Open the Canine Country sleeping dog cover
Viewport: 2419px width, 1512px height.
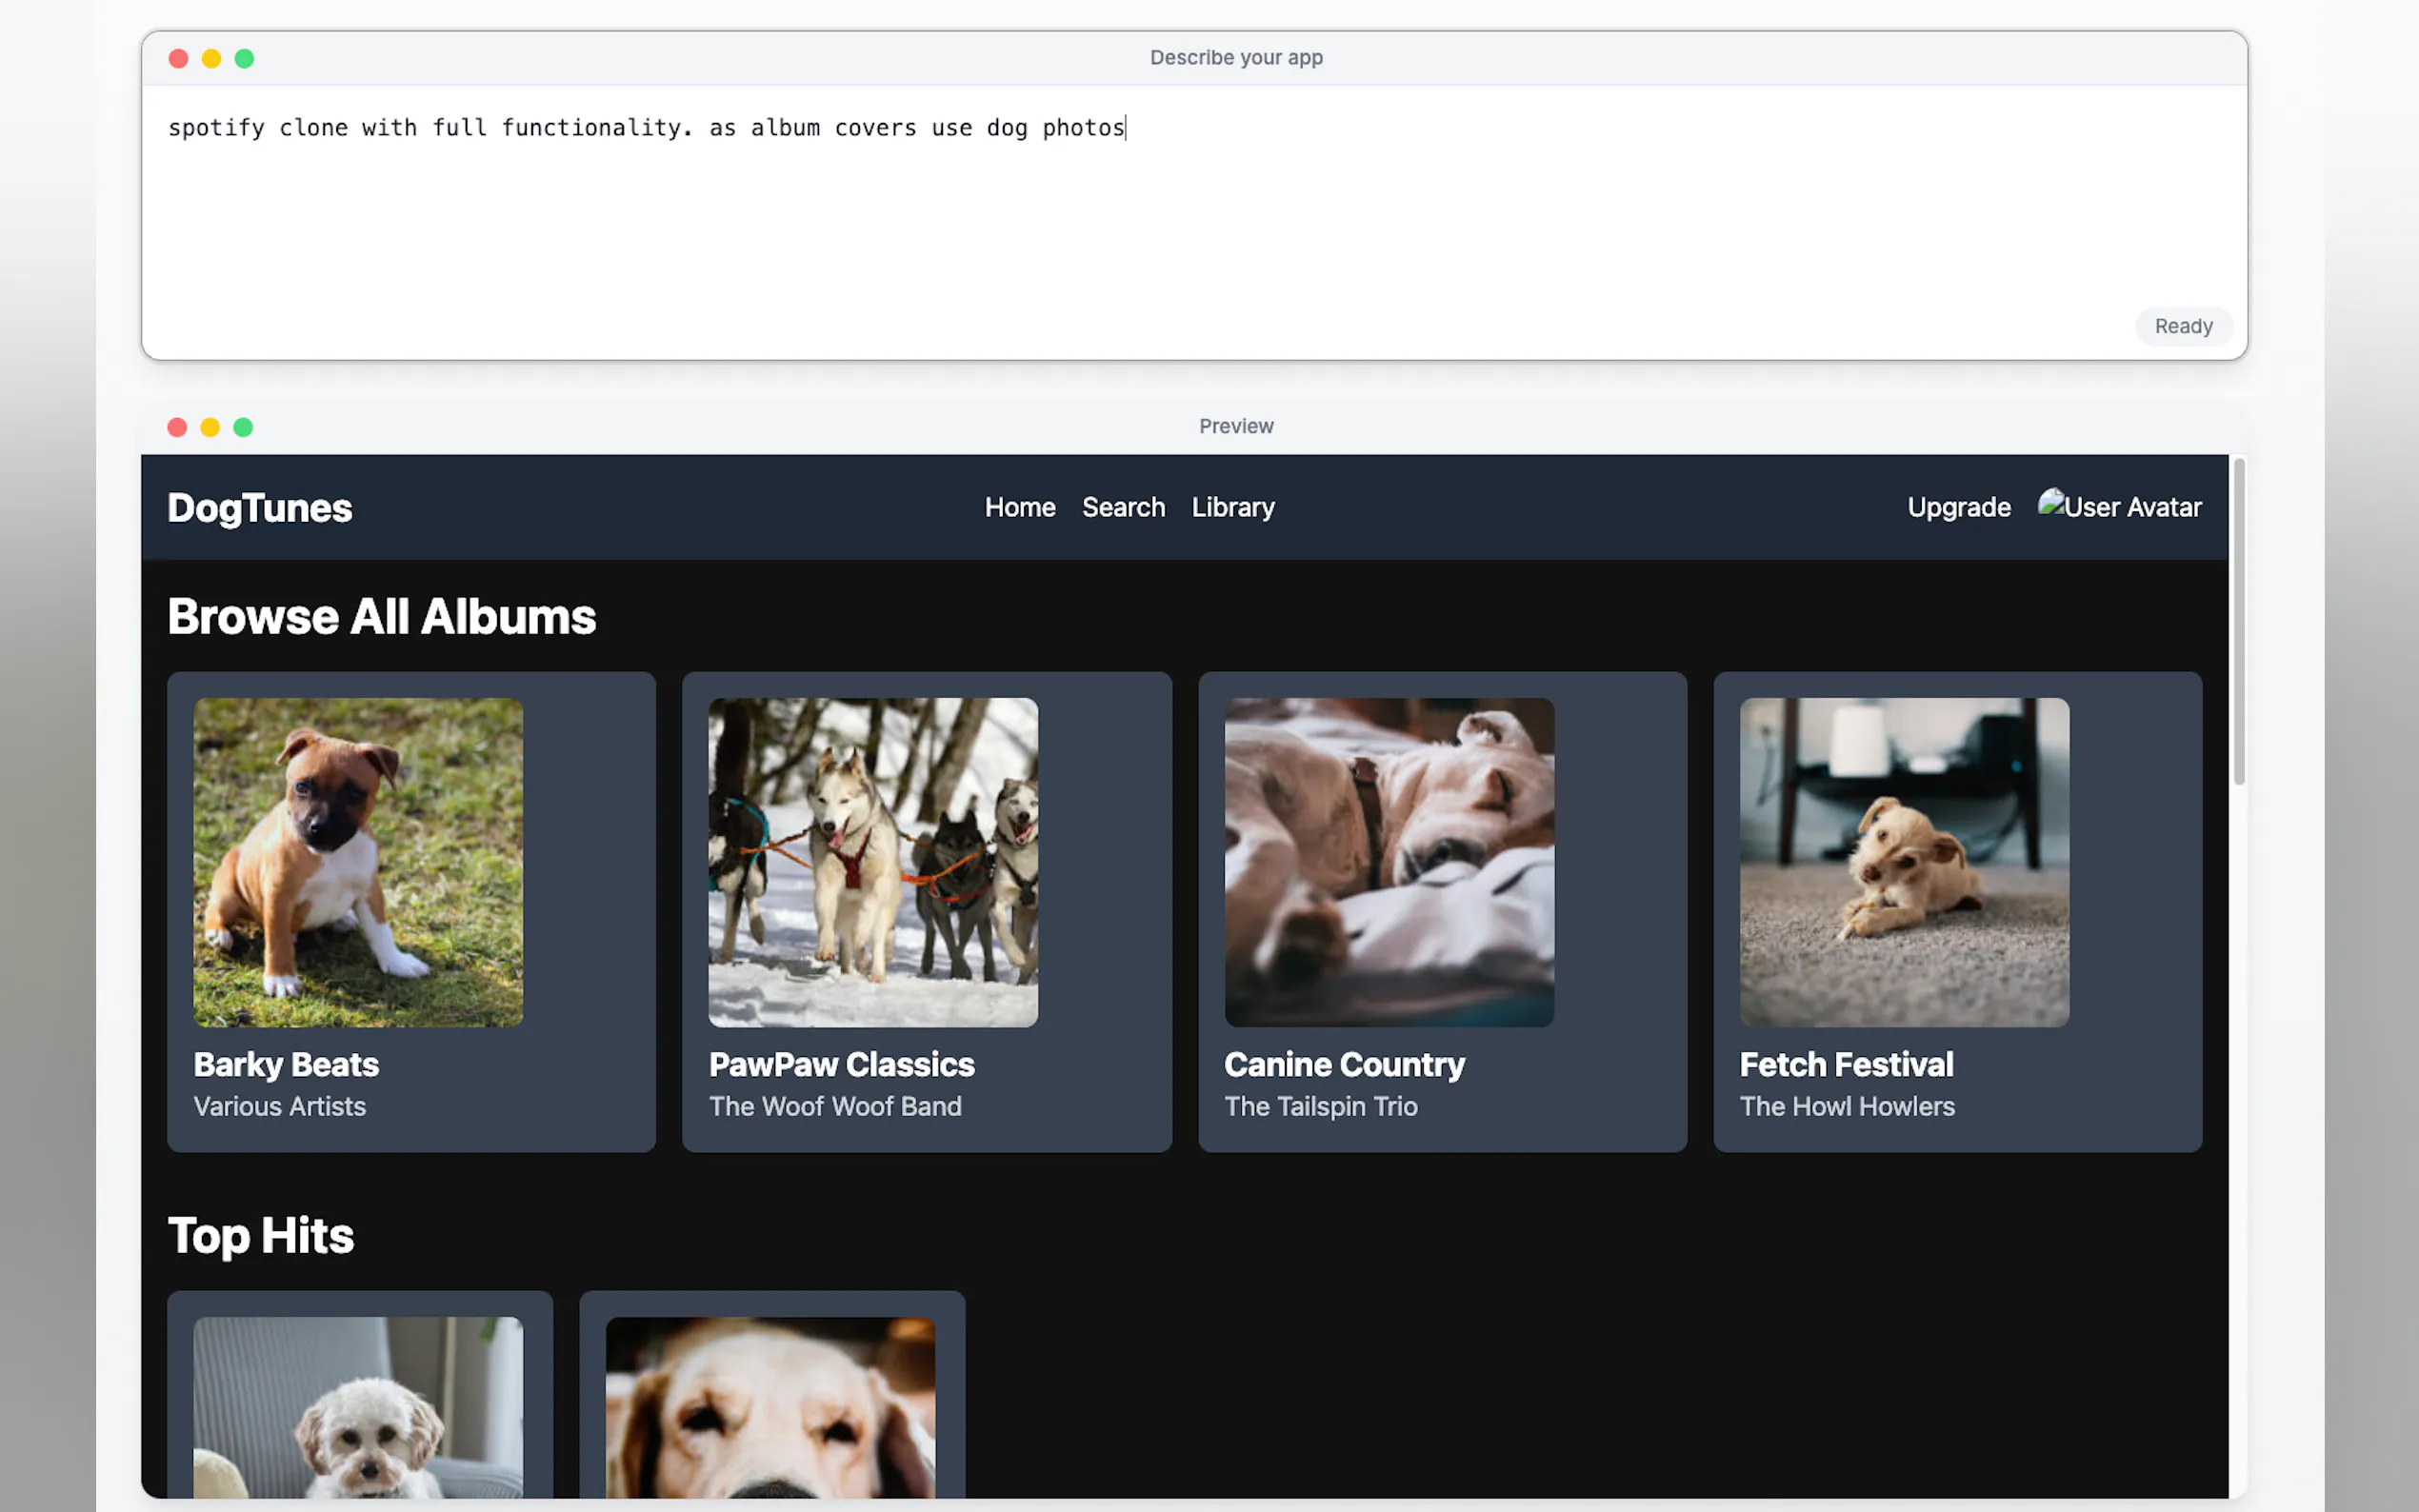click(1388, 862)
